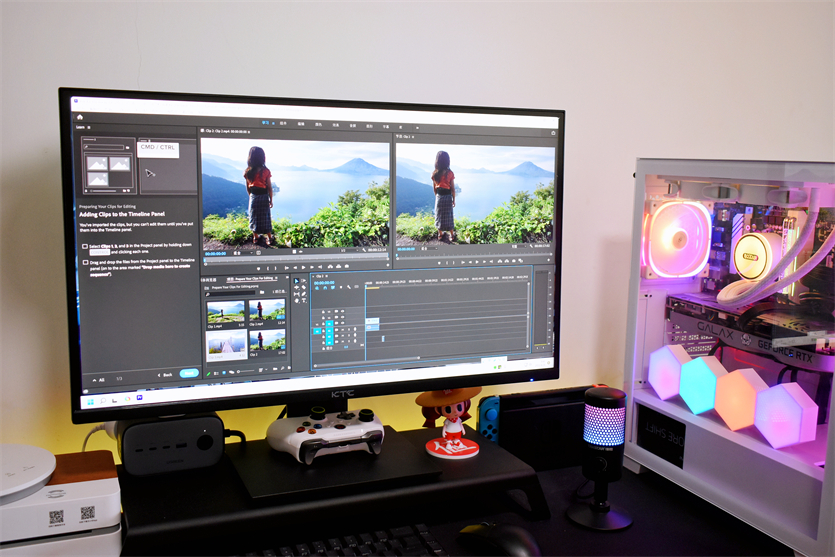Check the 'Select Clips 1, 2, and 3' step checkbox
This screenshot has width=835, height=557.
(x=85, y=246)
